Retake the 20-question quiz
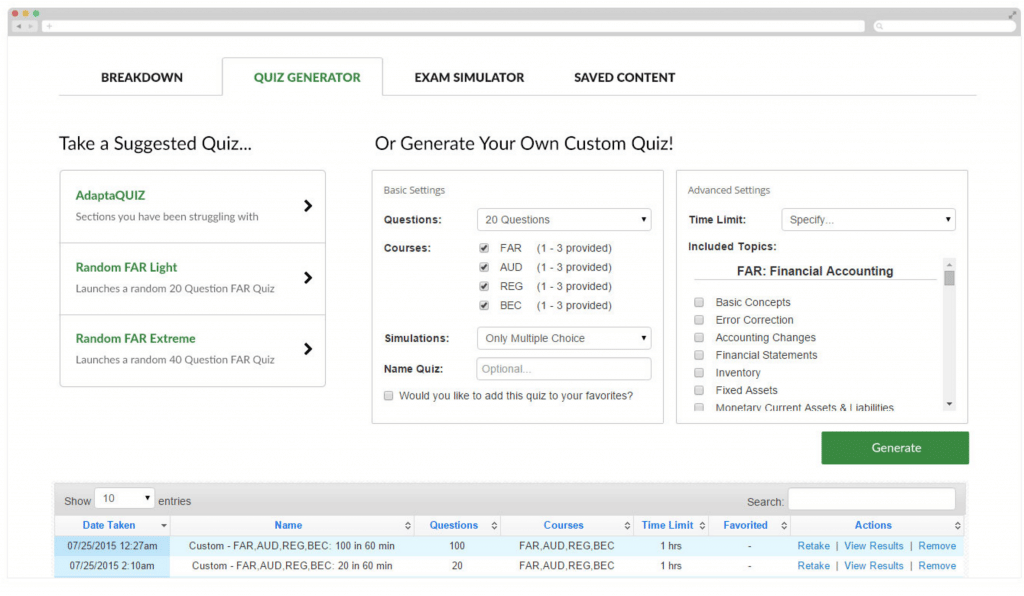1024x596 pixels. tap(813, 566)
